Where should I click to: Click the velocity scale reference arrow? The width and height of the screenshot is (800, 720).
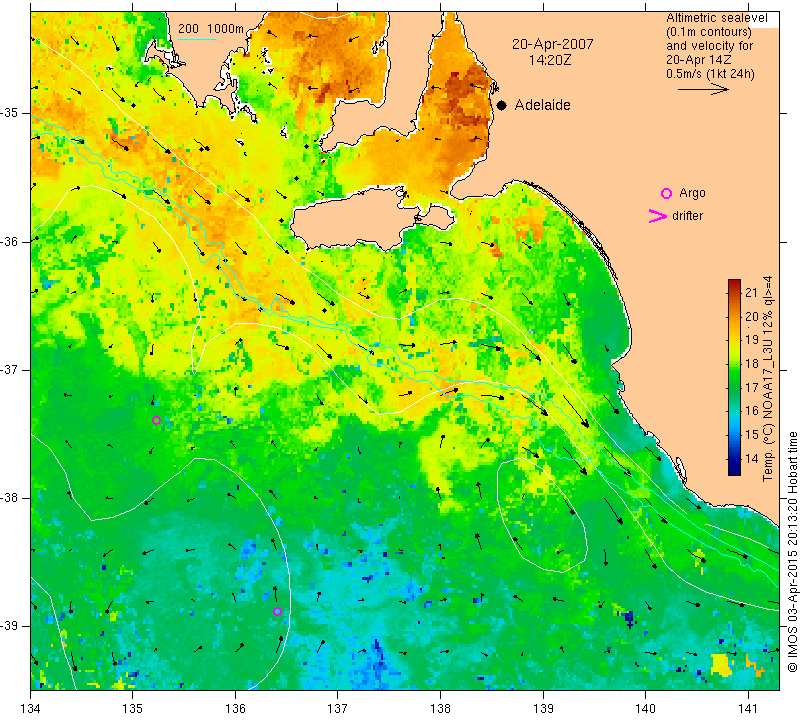703,89
